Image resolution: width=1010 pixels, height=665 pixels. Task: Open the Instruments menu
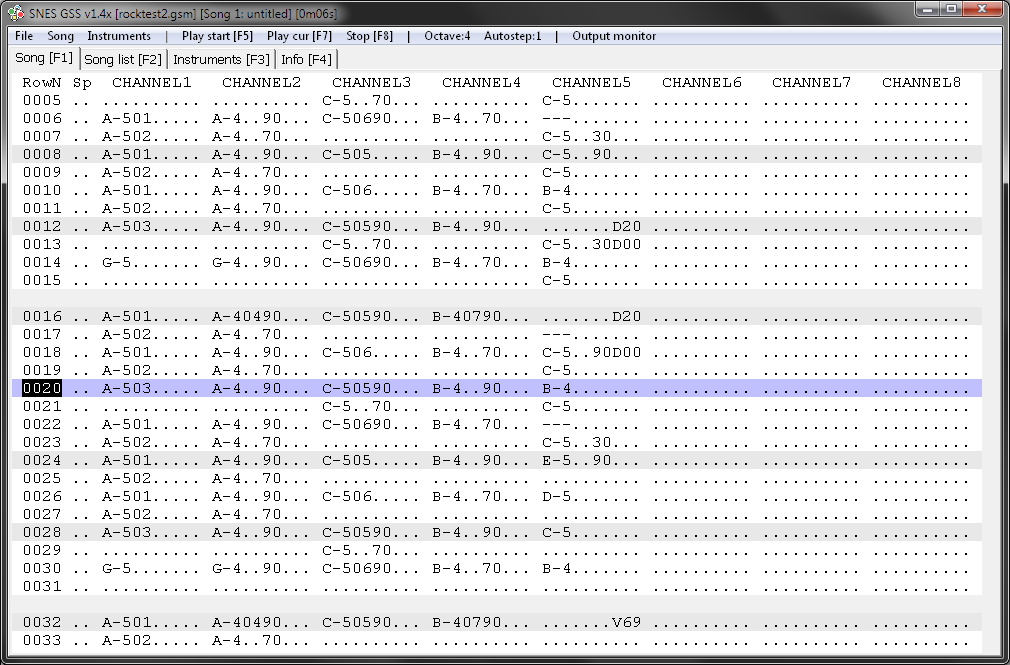click(x=119, y=36)
